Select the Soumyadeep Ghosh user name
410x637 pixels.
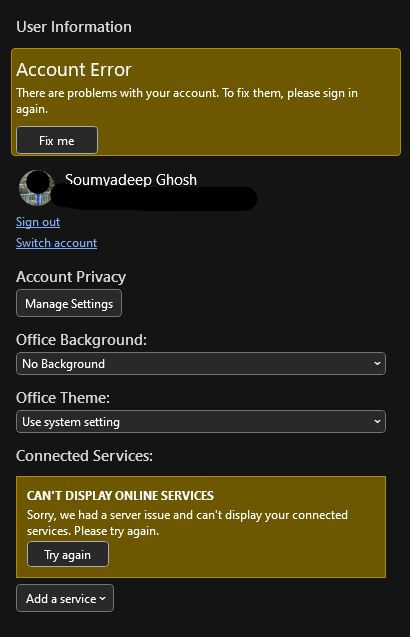point(131,180)
